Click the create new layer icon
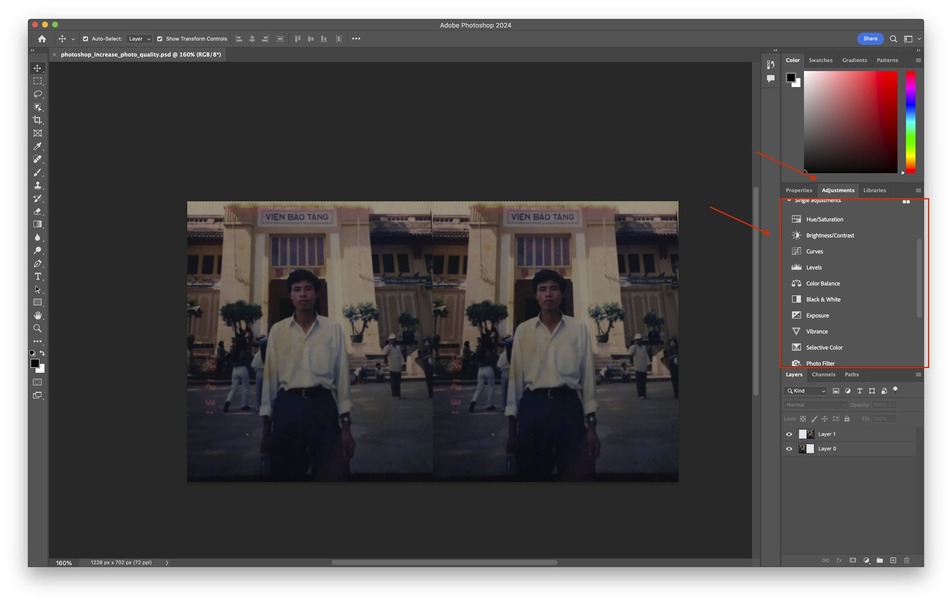 click(893, 560)
